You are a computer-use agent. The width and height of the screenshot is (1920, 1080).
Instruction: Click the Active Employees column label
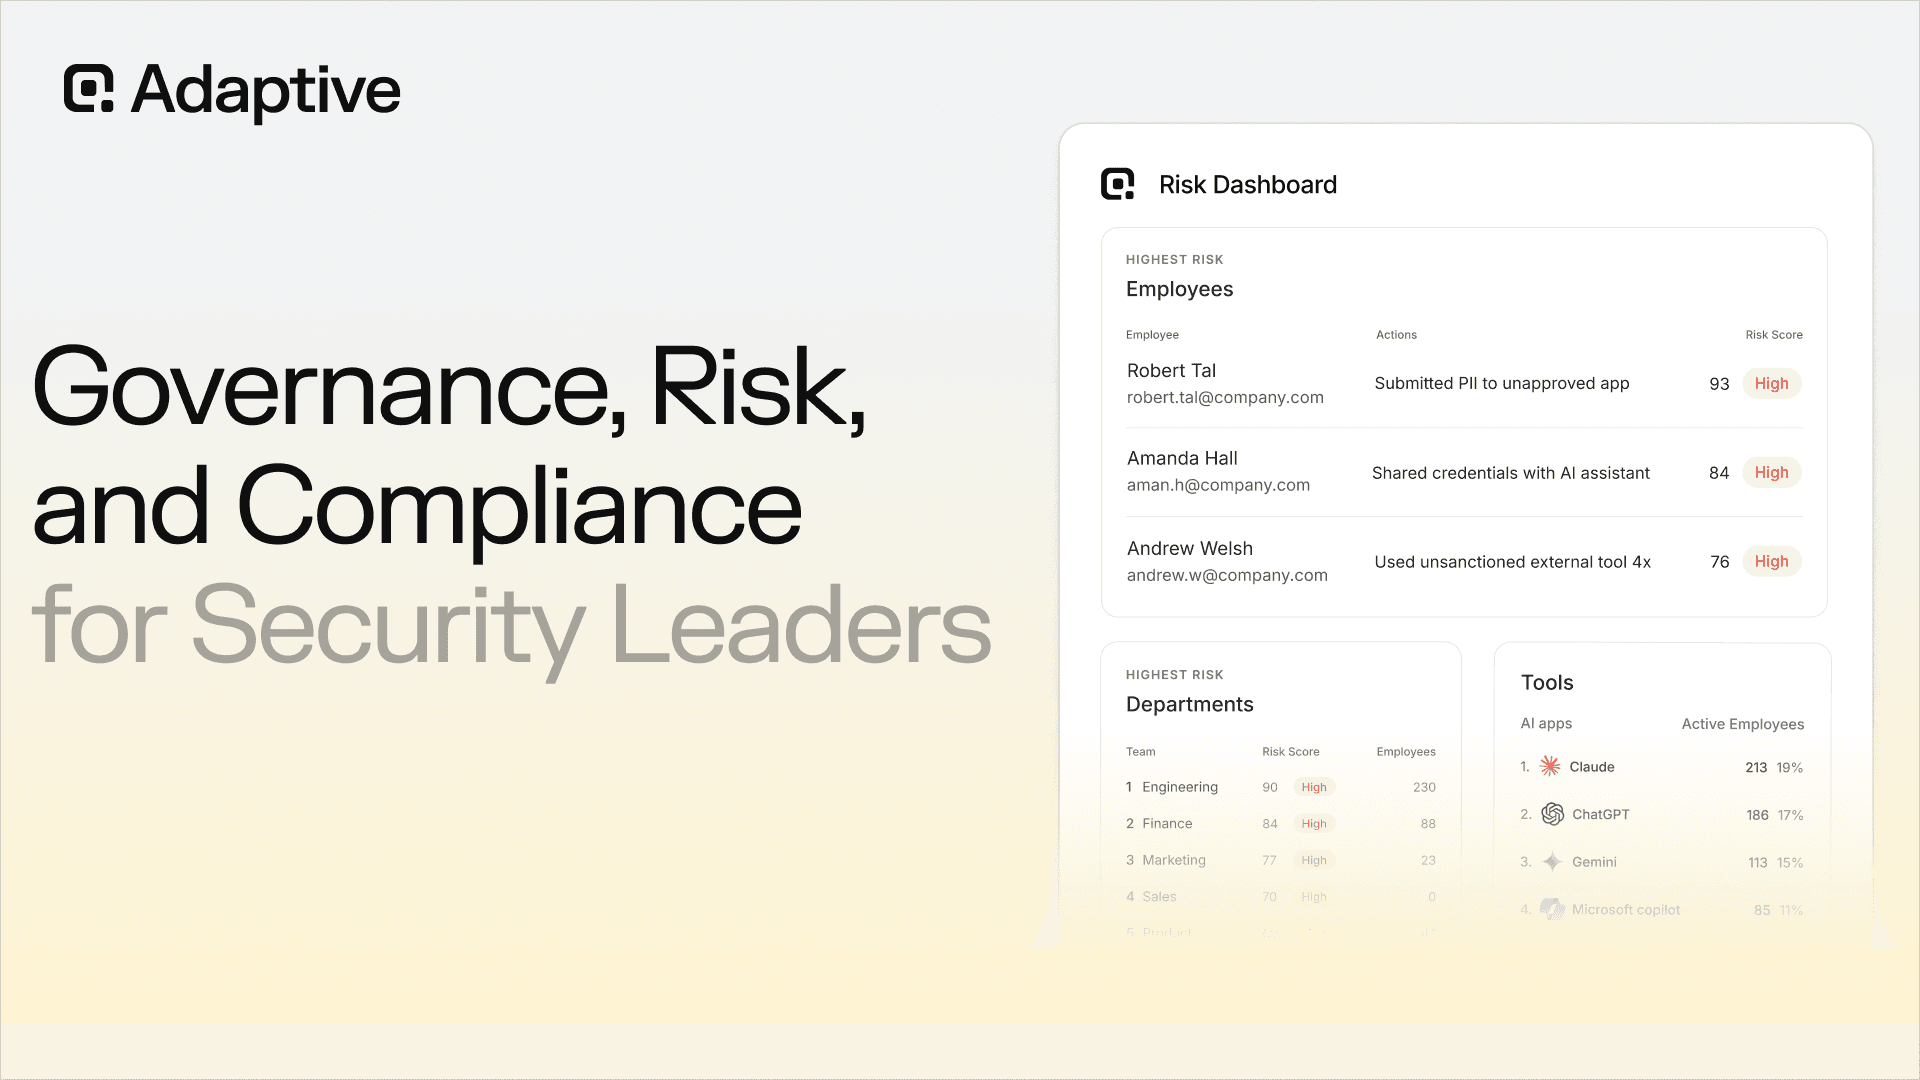pyautogui.click(x=1742, y=725)
